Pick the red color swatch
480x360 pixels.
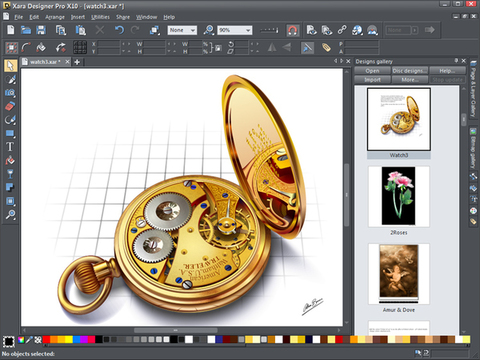pyautogui.click(x=46, y=339)
